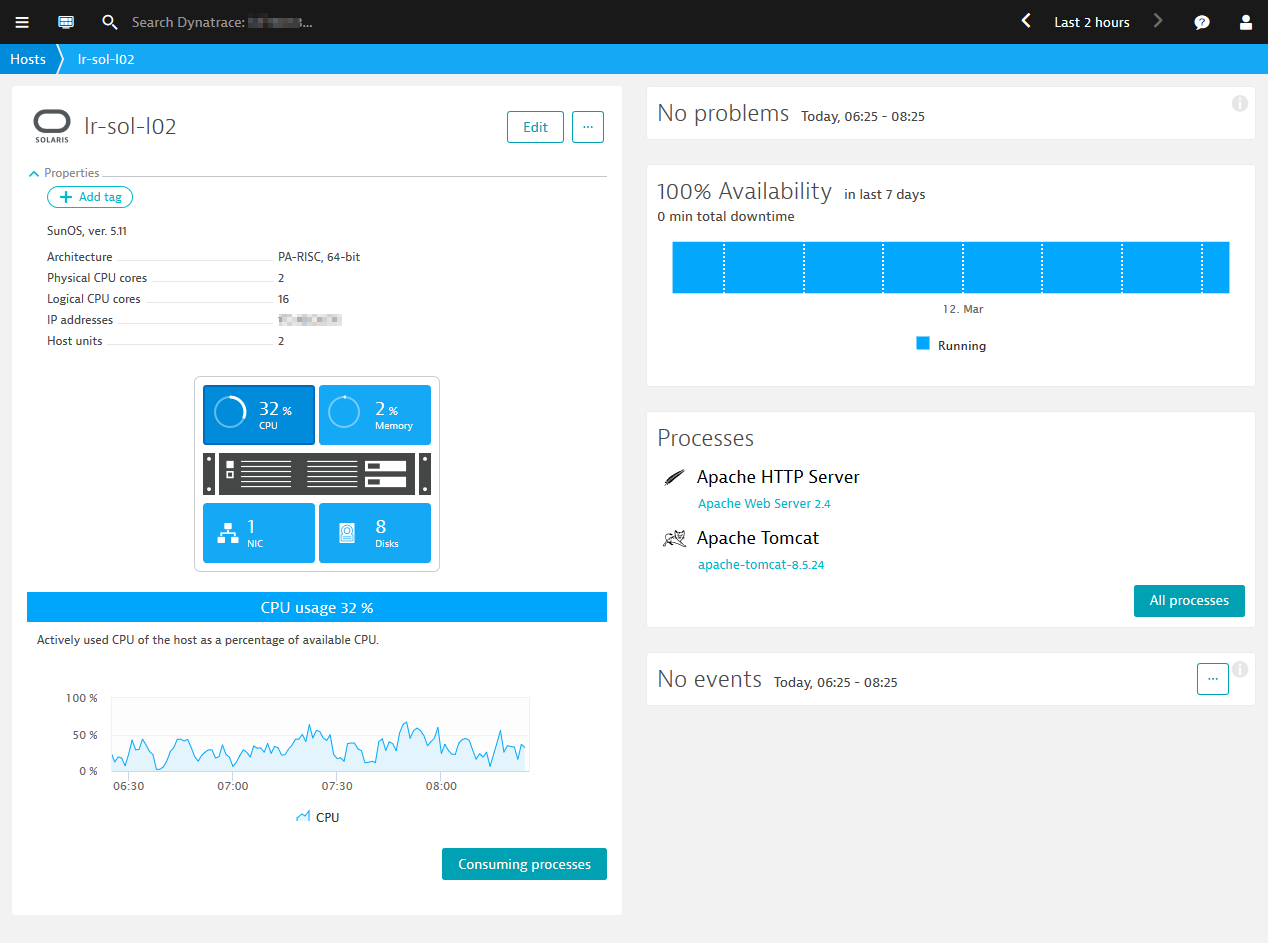Viewport: 1268px width, 943px height.
Task: Toggle CPU series in chart legend
Action: click(318, 817)
